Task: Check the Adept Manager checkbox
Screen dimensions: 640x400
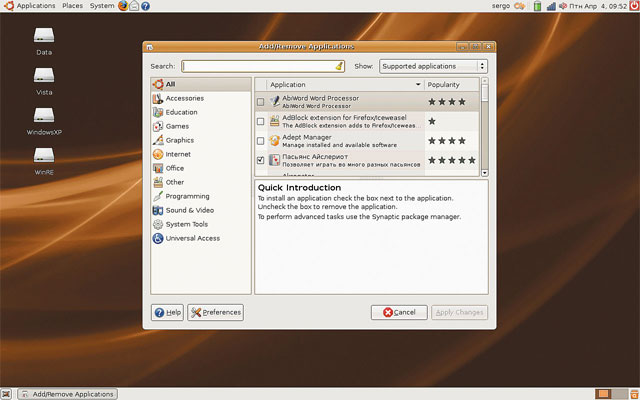Action: (x=260, y=141)
